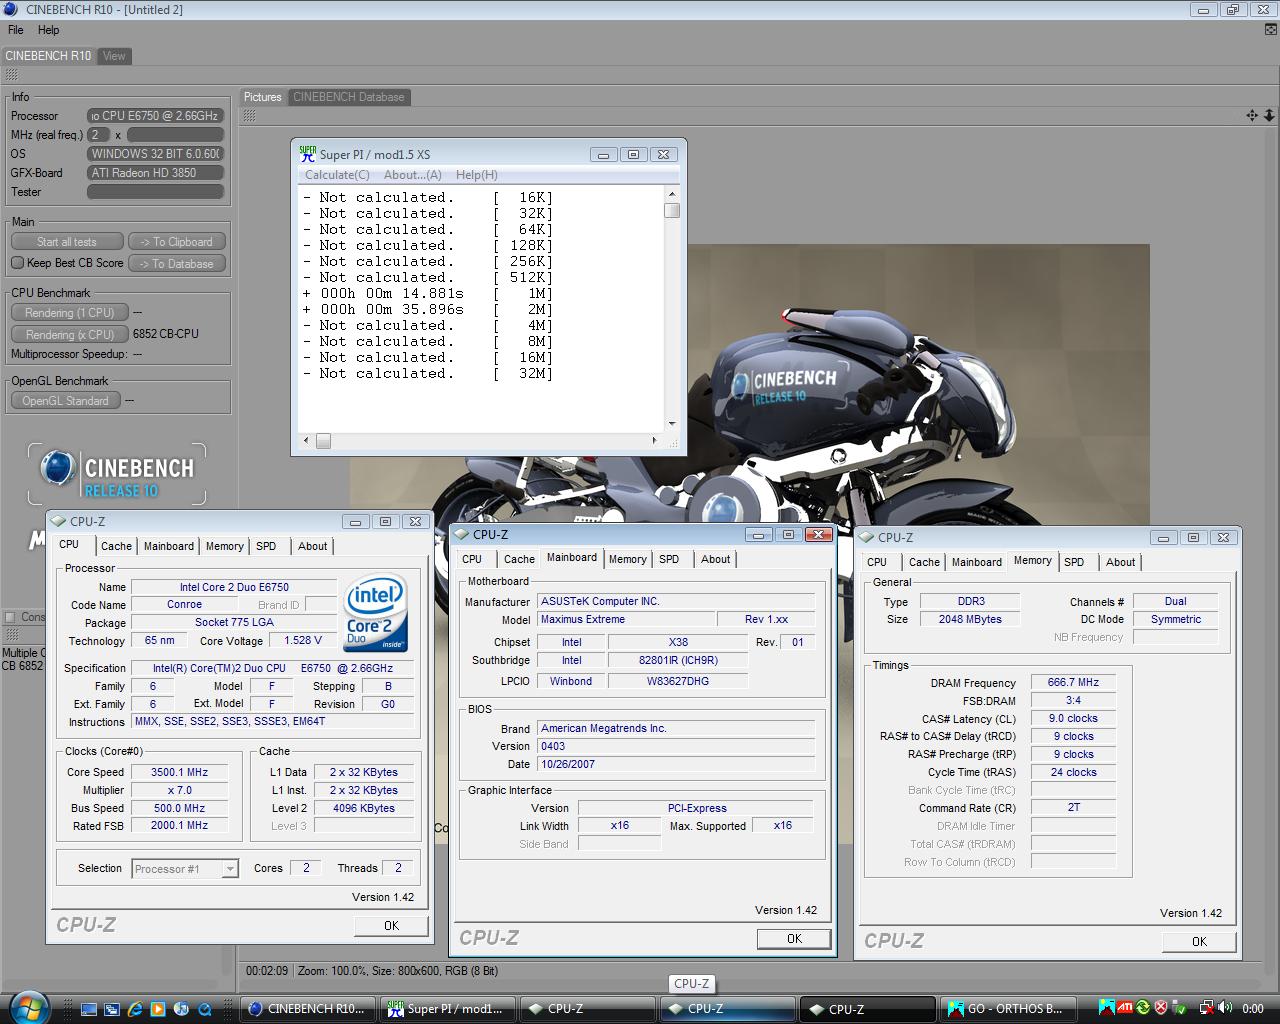Screen dimensions: 1280x1024
Task: Switch to CINEBENCH Database tab
Action: pyautogui.click(x=348, y=97)
